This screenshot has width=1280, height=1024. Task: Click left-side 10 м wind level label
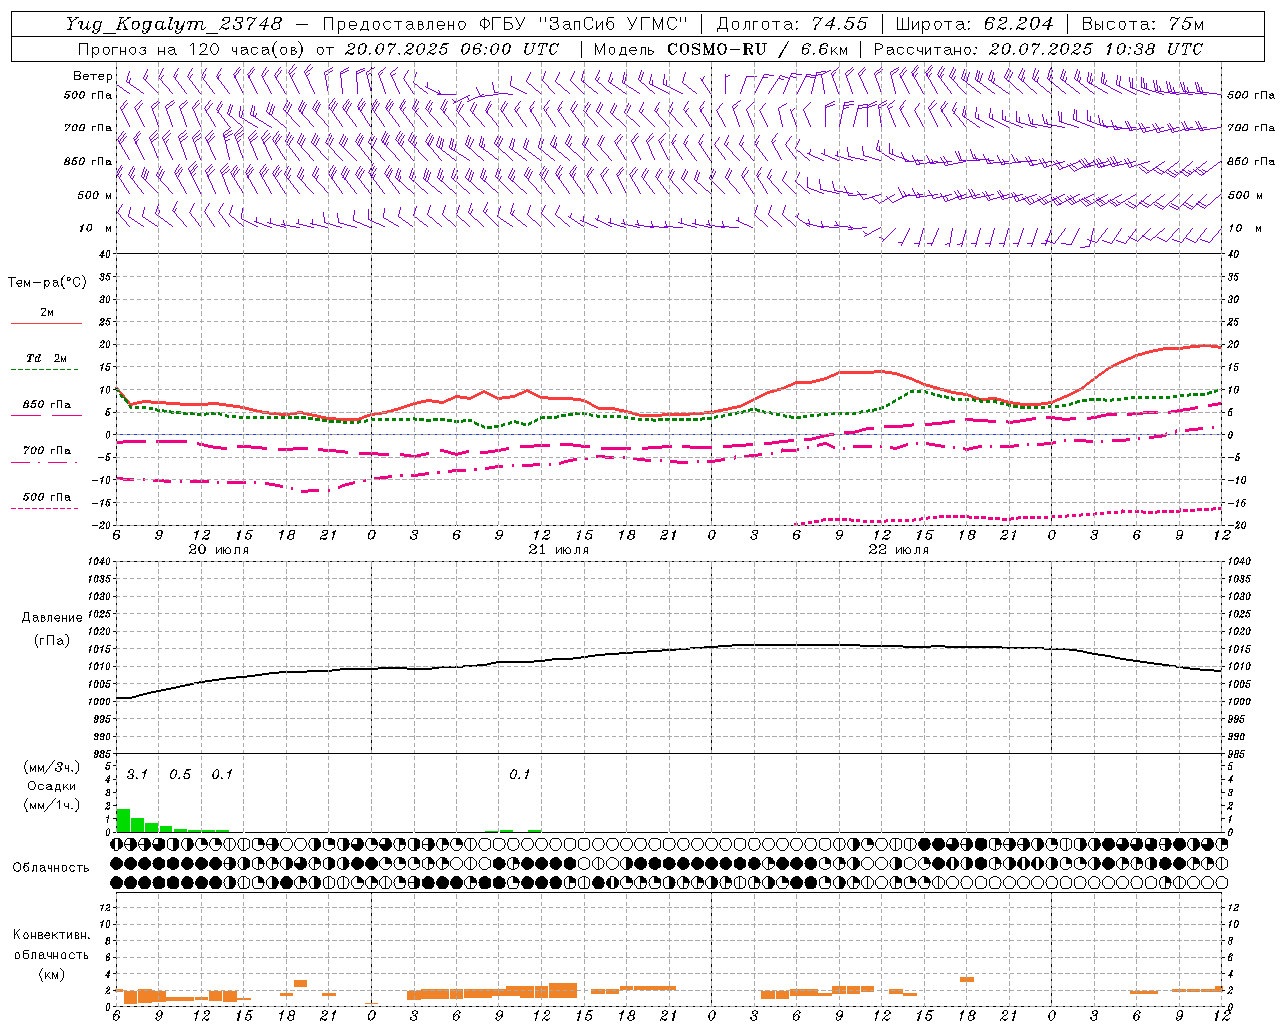95,228
